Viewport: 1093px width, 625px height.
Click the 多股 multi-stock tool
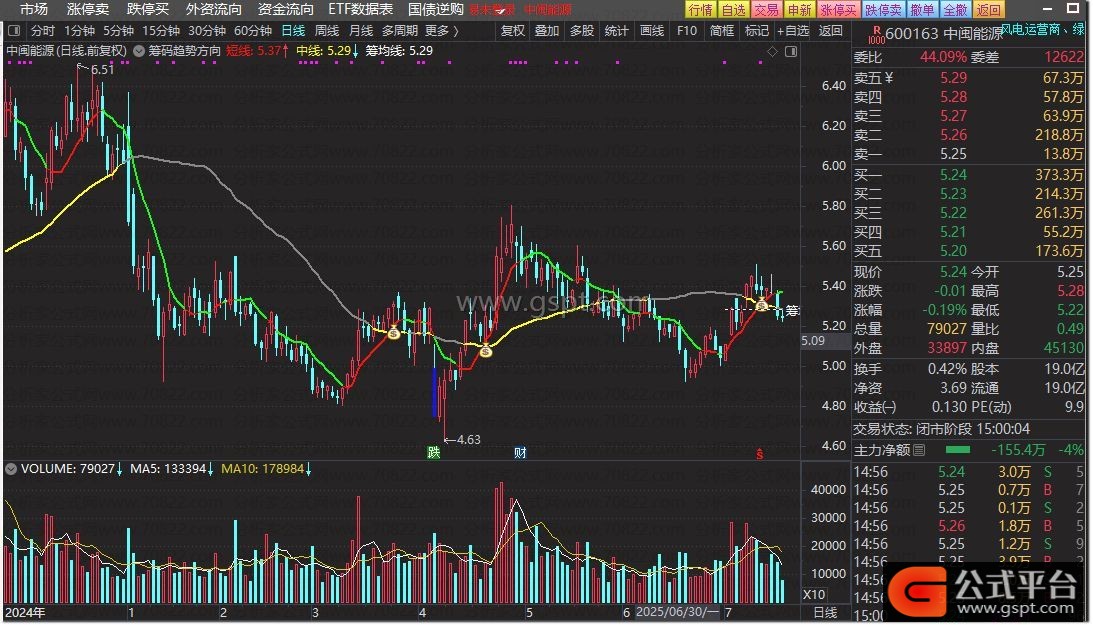[582, 31]
